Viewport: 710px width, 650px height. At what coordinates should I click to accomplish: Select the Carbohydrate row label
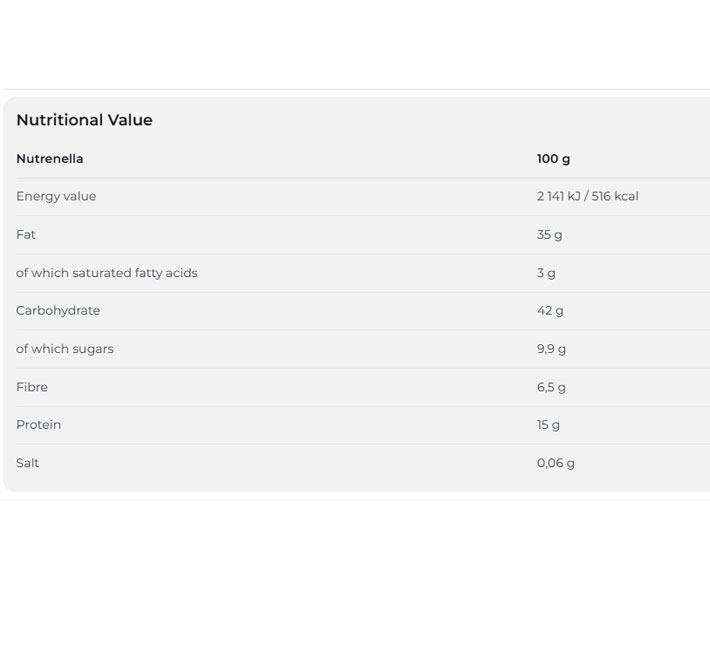(x=58, y=311)
